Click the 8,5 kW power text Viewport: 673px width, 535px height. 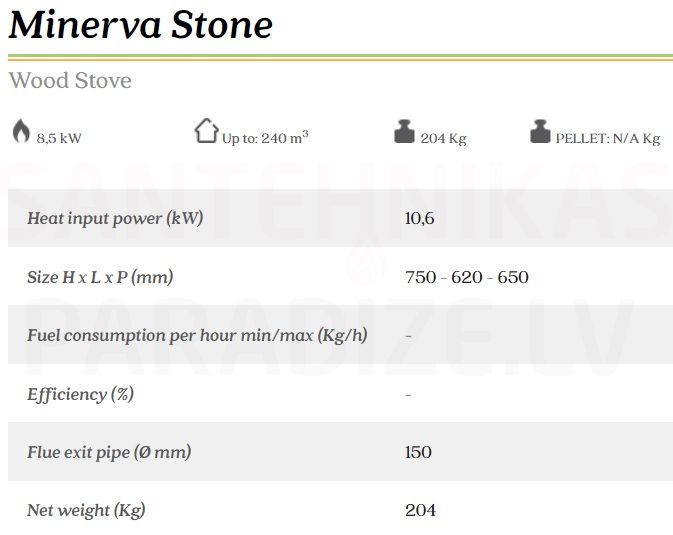[59, 138]
